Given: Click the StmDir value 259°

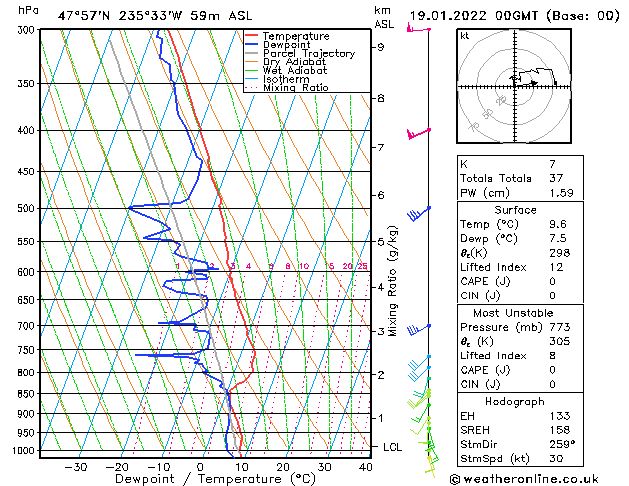Looking at the screenshot, I should [562, 444].
